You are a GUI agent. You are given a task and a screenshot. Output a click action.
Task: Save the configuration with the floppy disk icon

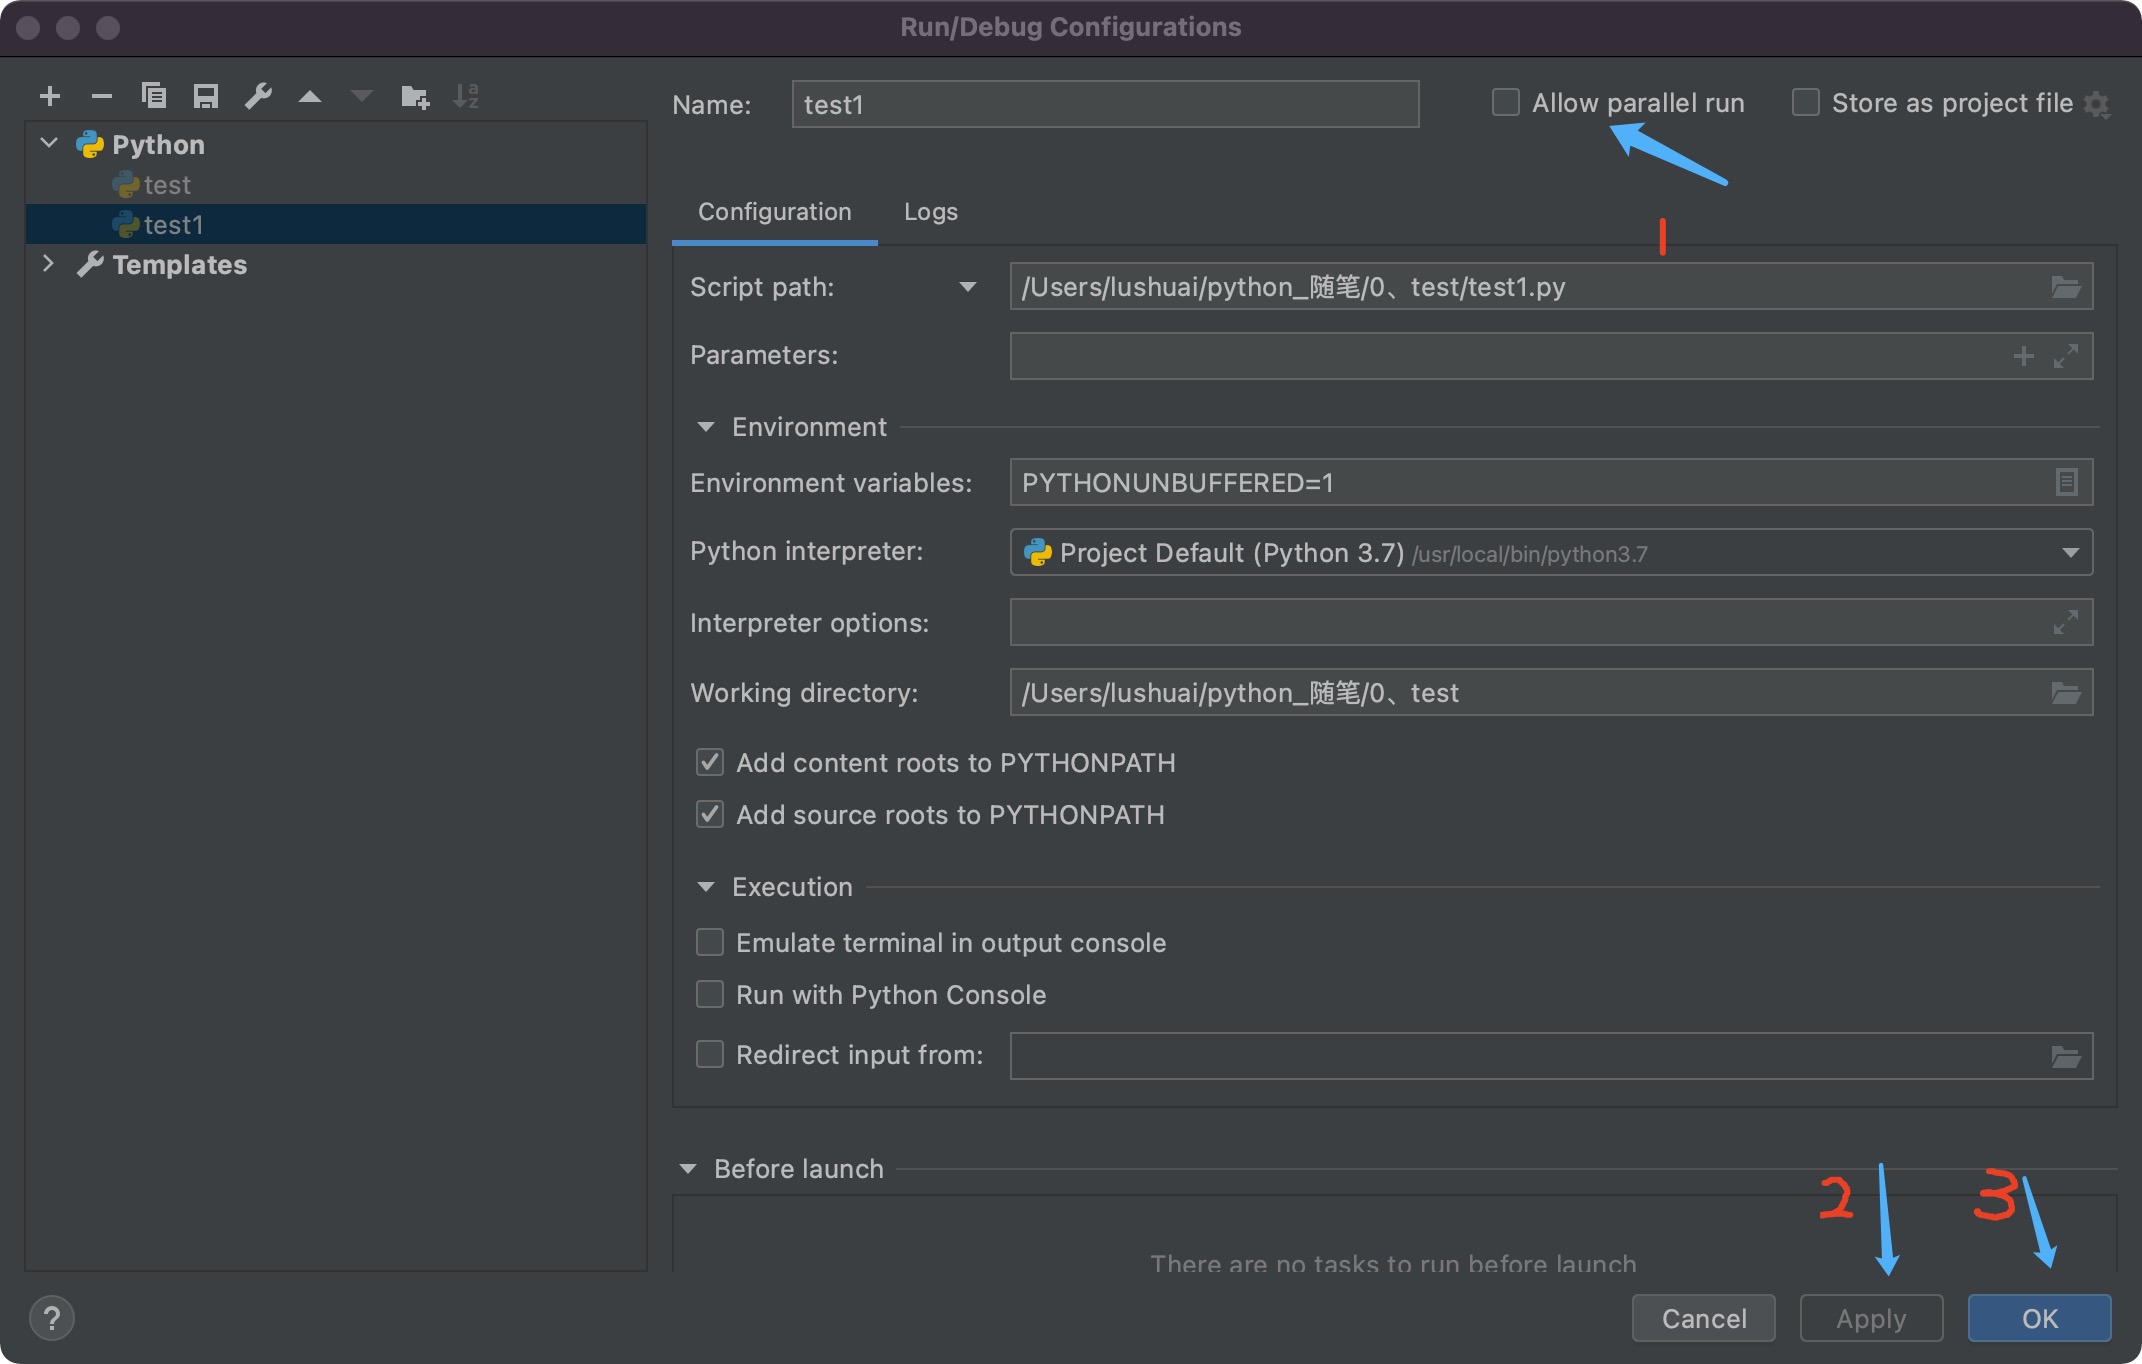click(x=206, y=96)
